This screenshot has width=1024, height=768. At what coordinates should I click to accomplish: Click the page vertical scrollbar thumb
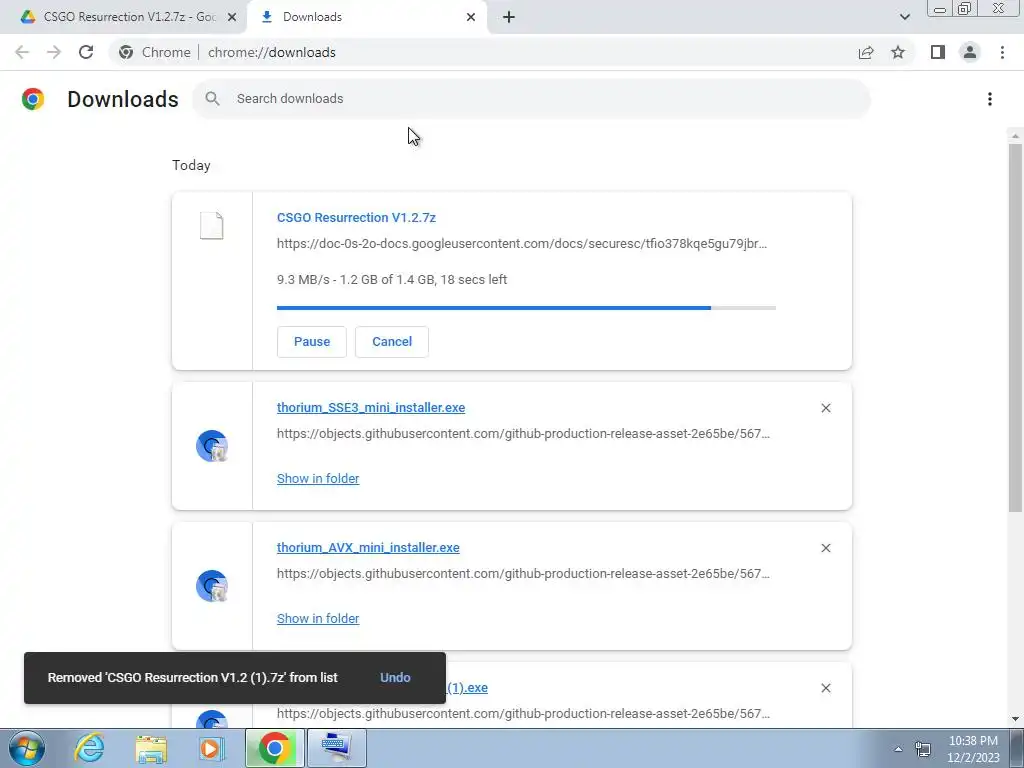[x=1015, y=328]
